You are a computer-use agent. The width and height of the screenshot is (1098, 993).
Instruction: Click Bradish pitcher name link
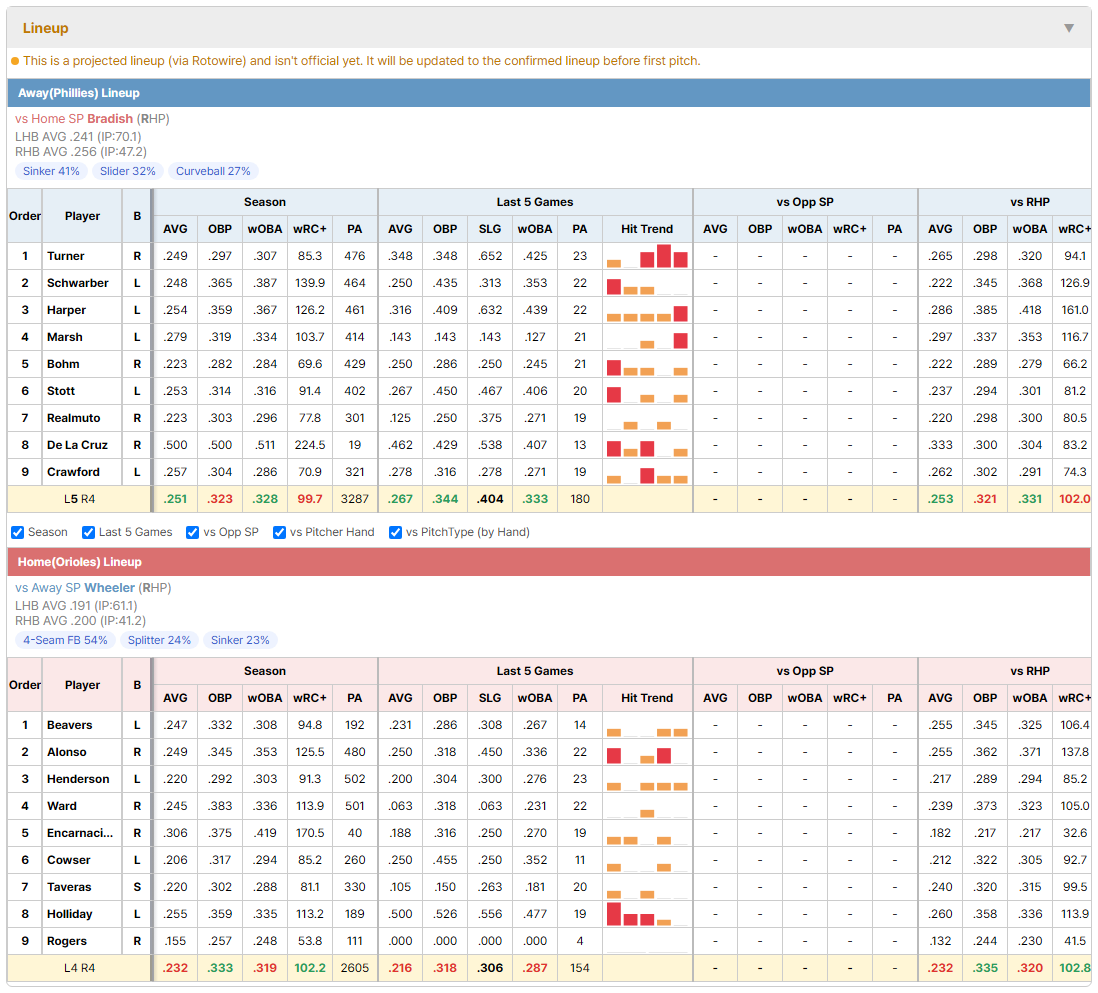click(x=110, y=118)
